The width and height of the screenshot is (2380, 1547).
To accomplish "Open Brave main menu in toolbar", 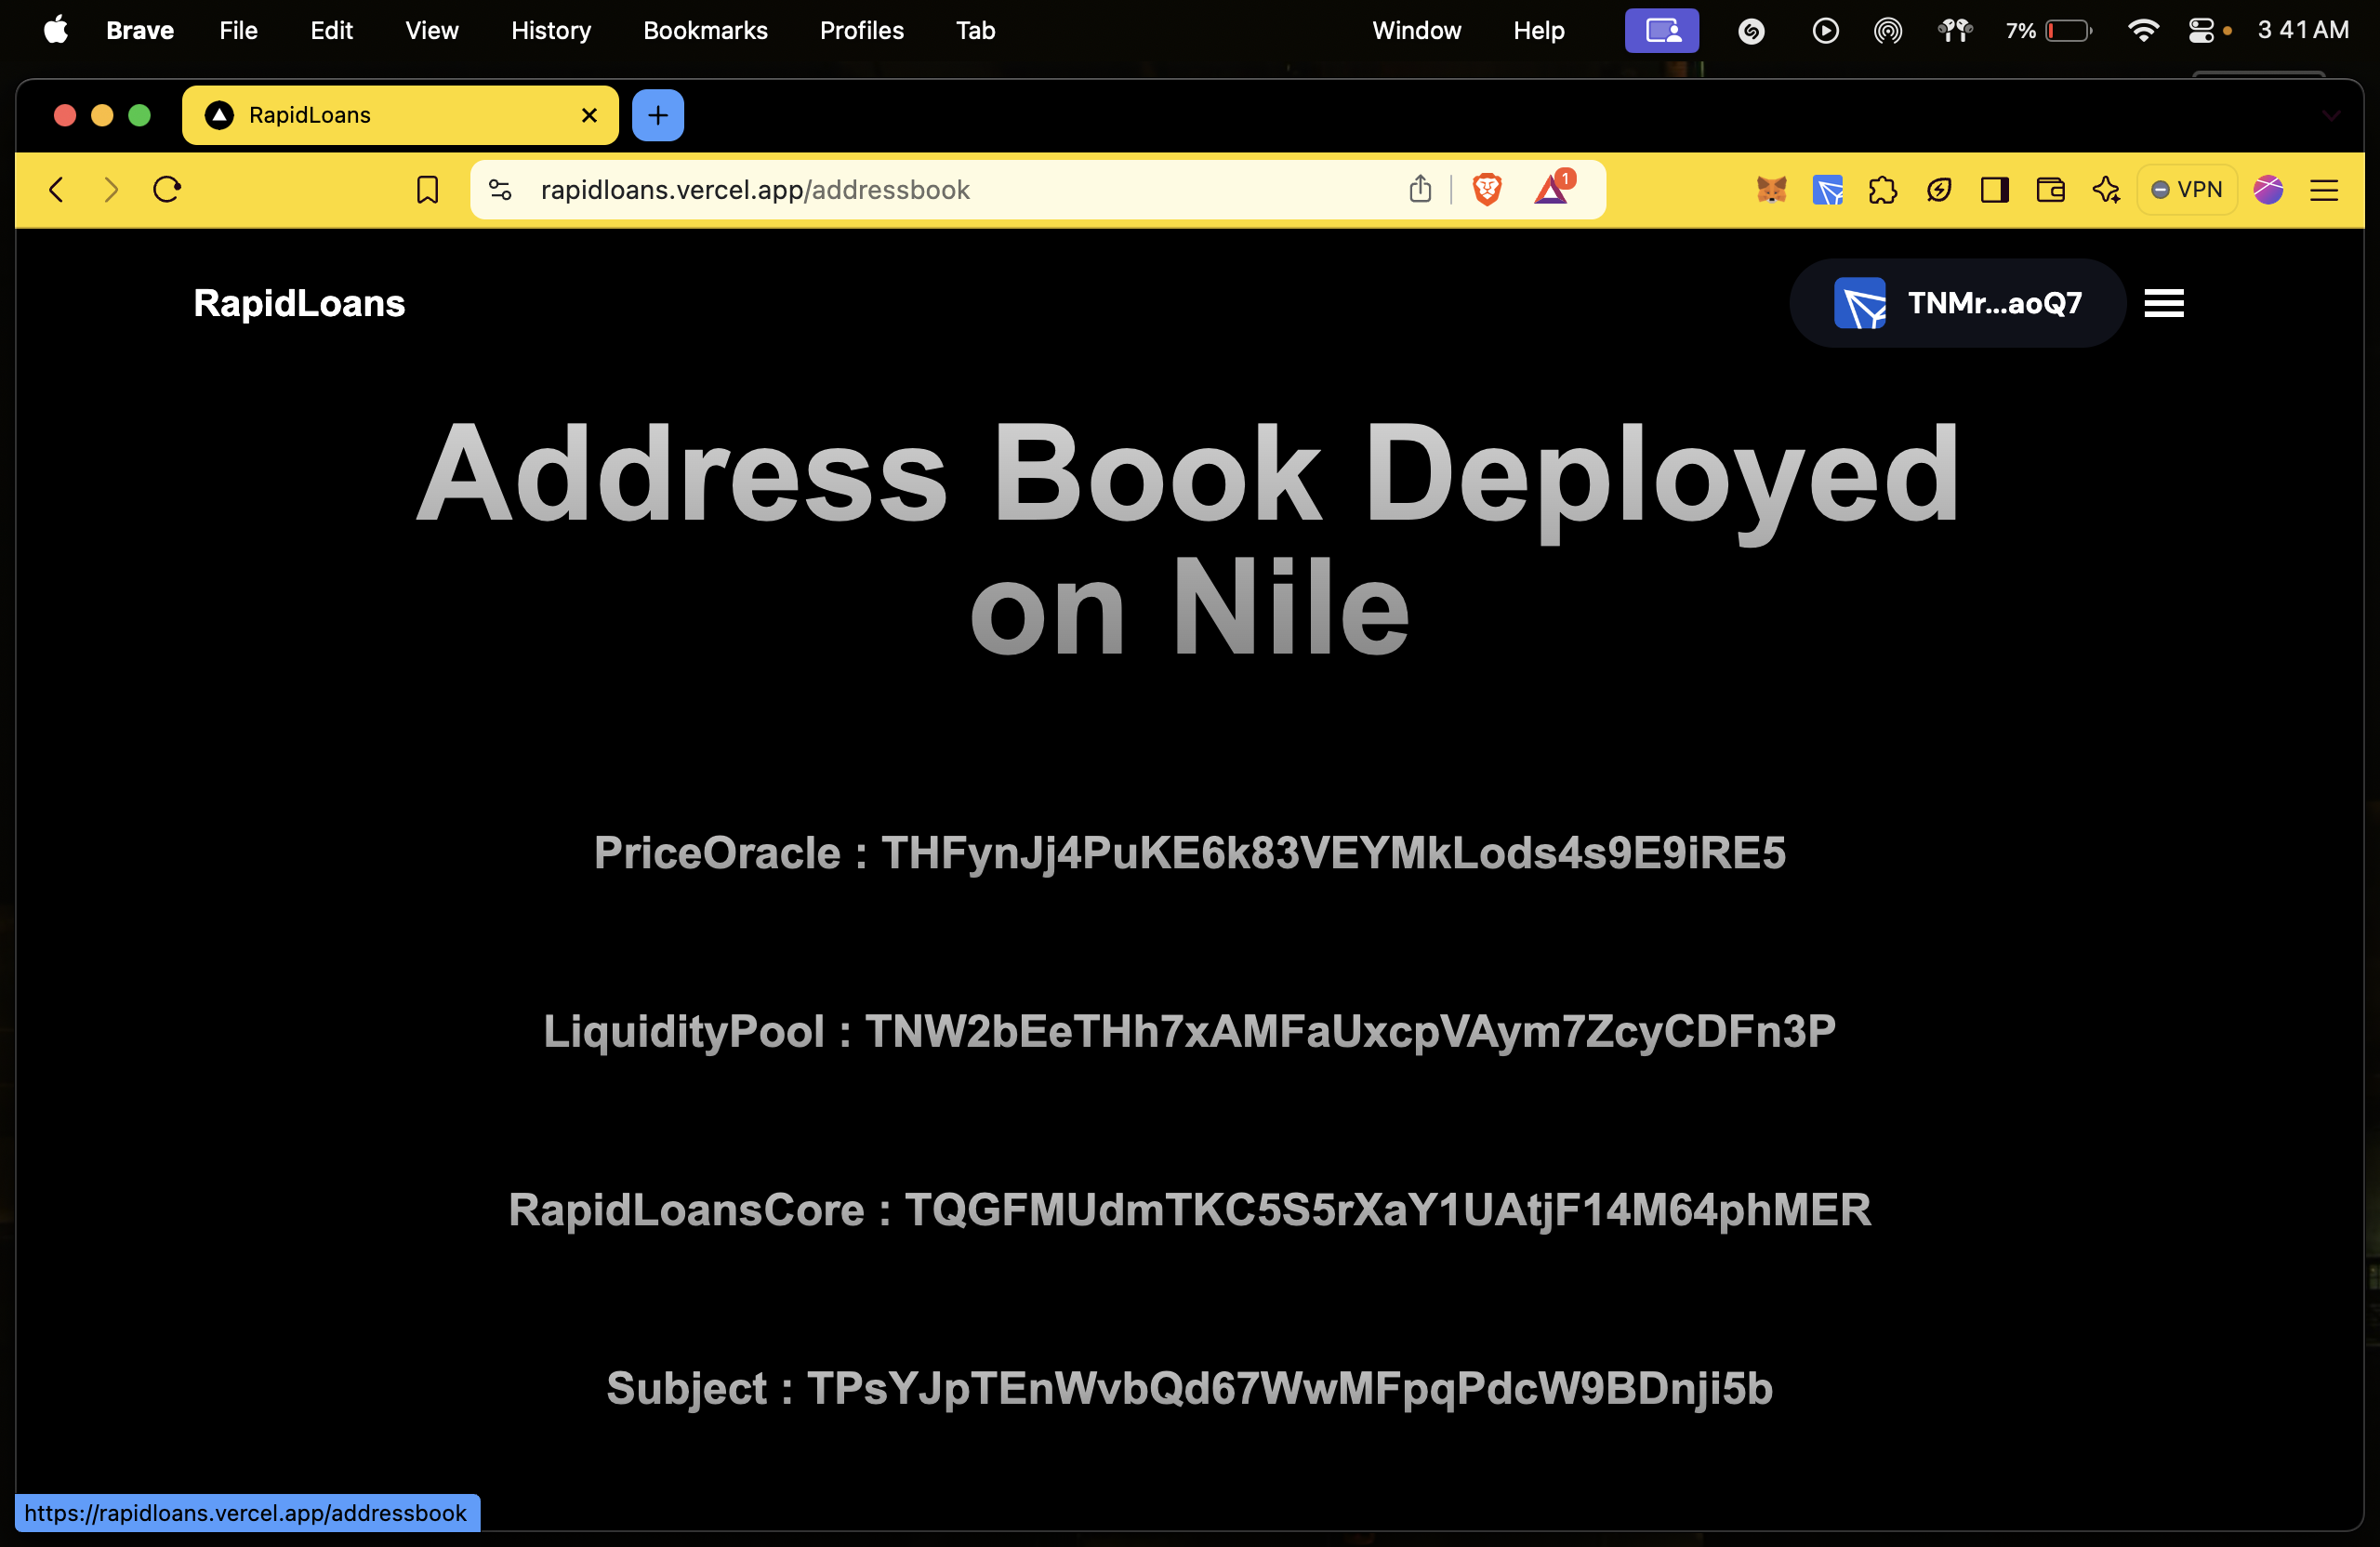I will [2323, 189].
